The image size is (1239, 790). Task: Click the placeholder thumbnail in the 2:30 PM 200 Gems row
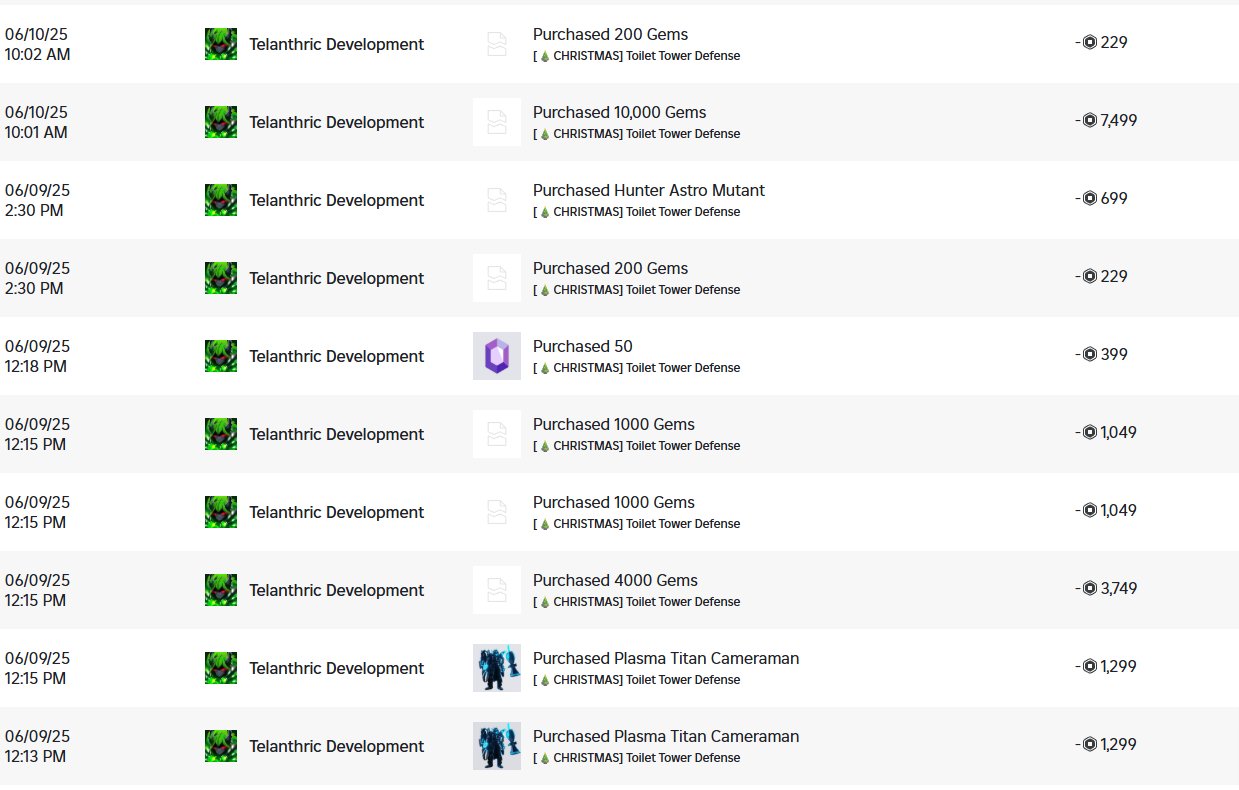(x=497, y=278)
